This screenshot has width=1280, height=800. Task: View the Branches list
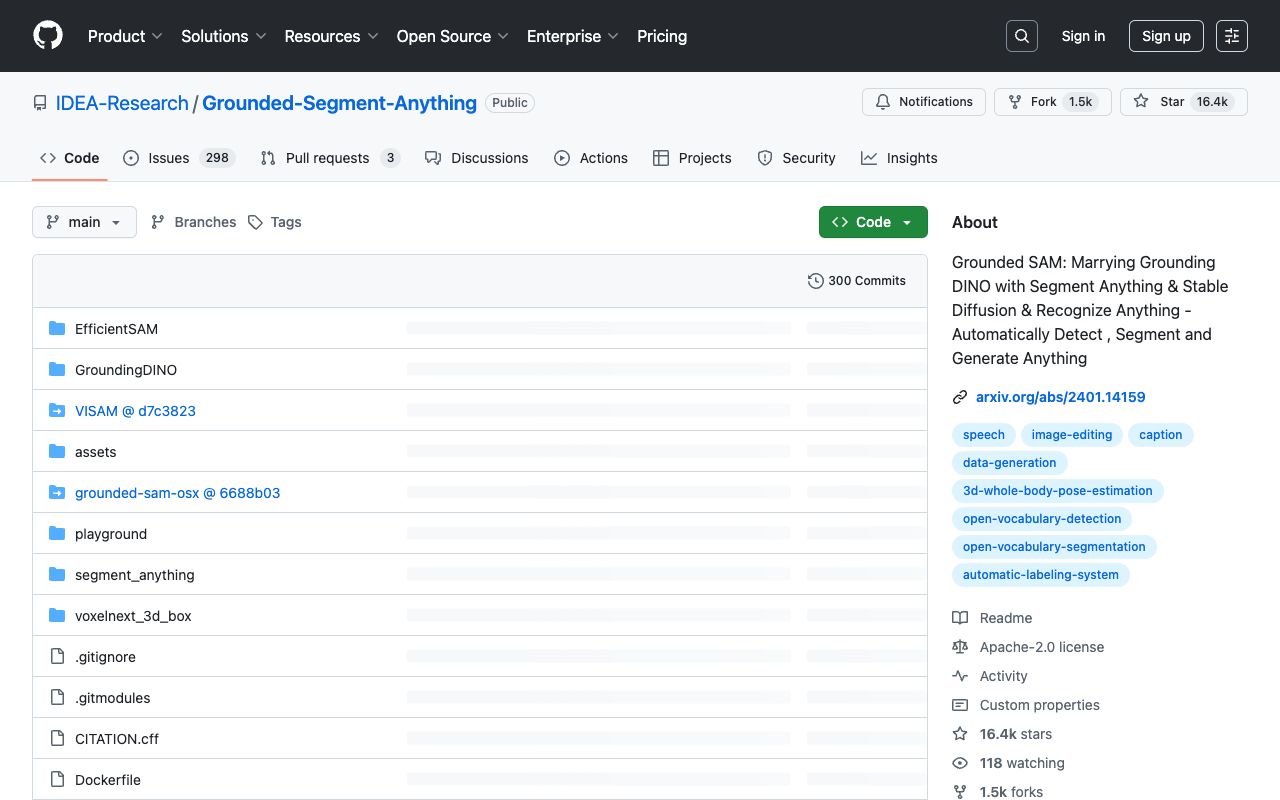[193, 222]
